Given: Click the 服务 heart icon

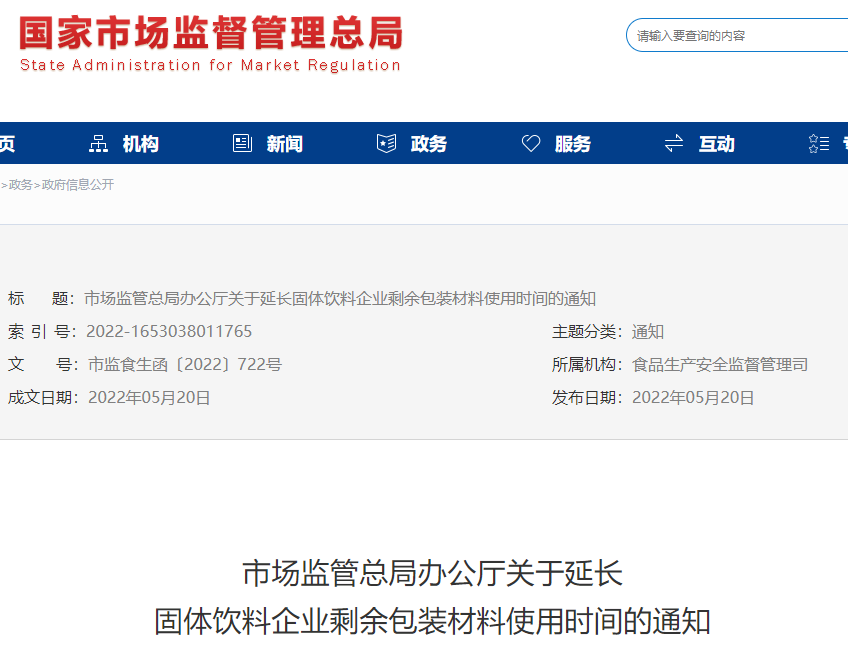Looking at the screenshot, I should pos(531,143).
